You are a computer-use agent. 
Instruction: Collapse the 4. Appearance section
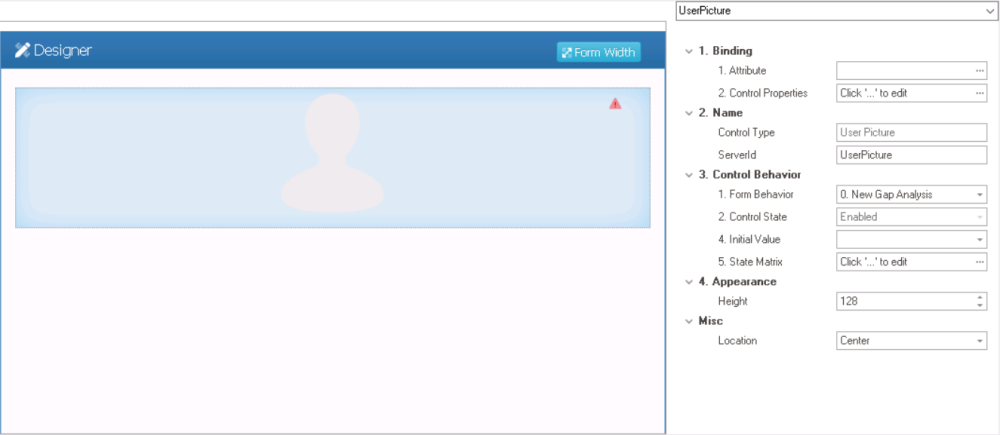[688, 281]
